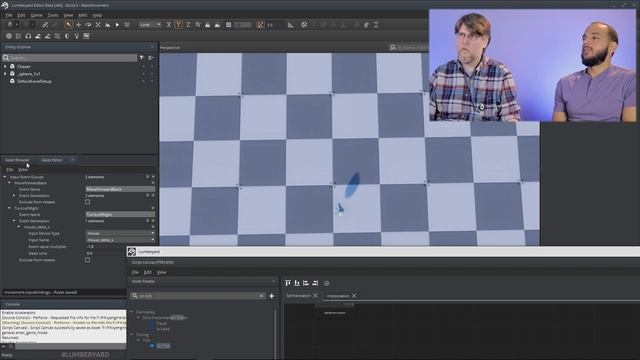Activate the rotate tool icon
640x360 pixels.
point(88,25)
